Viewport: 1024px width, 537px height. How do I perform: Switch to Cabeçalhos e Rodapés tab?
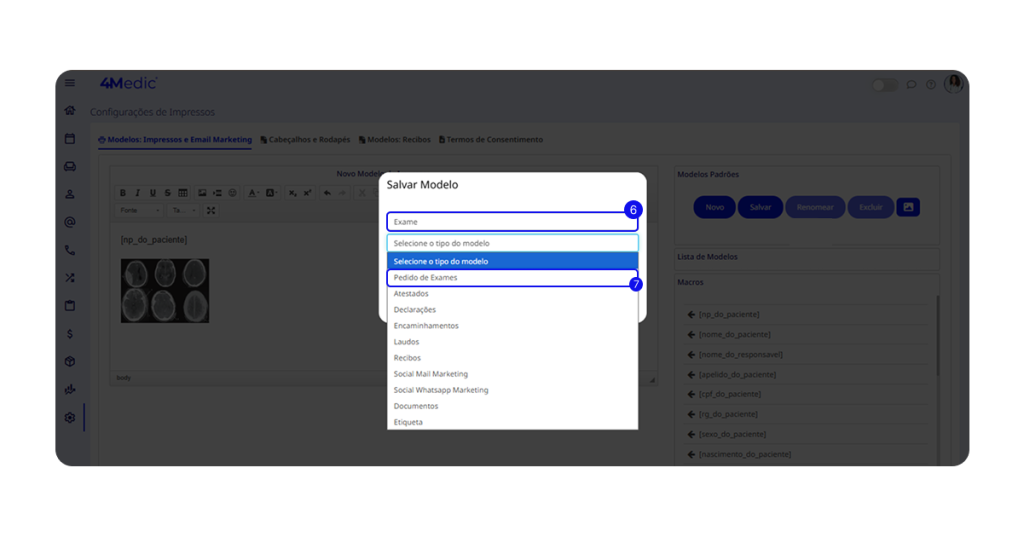(x=305, y=140)
